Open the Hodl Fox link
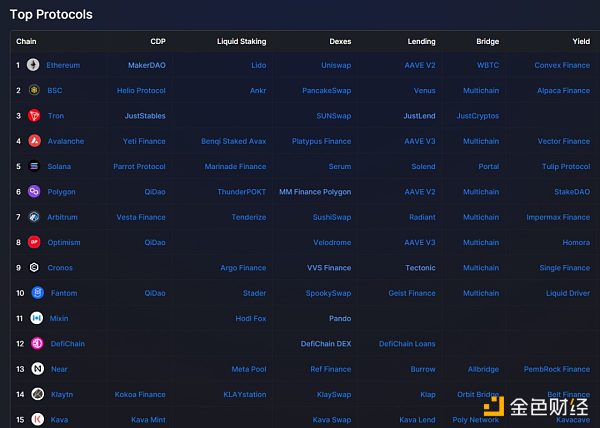This screenshot has height=428, width=600. pyautogui.click(x=251, y=318)
